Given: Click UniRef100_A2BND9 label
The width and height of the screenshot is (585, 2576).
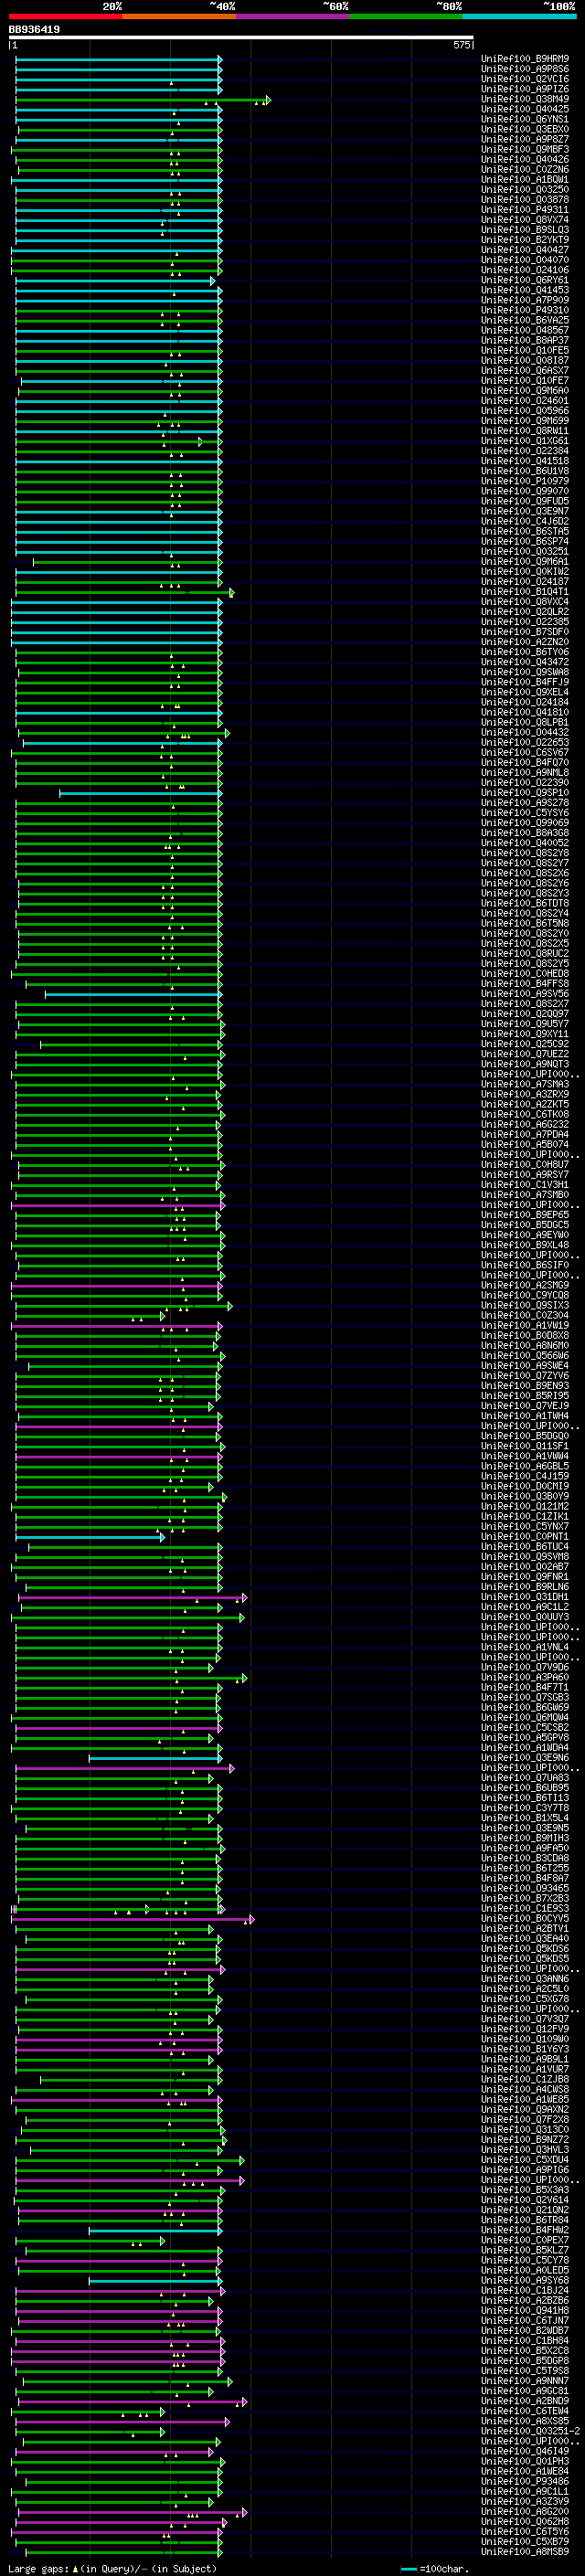Looking at the screenshot, I should [x=525, y=2401].
